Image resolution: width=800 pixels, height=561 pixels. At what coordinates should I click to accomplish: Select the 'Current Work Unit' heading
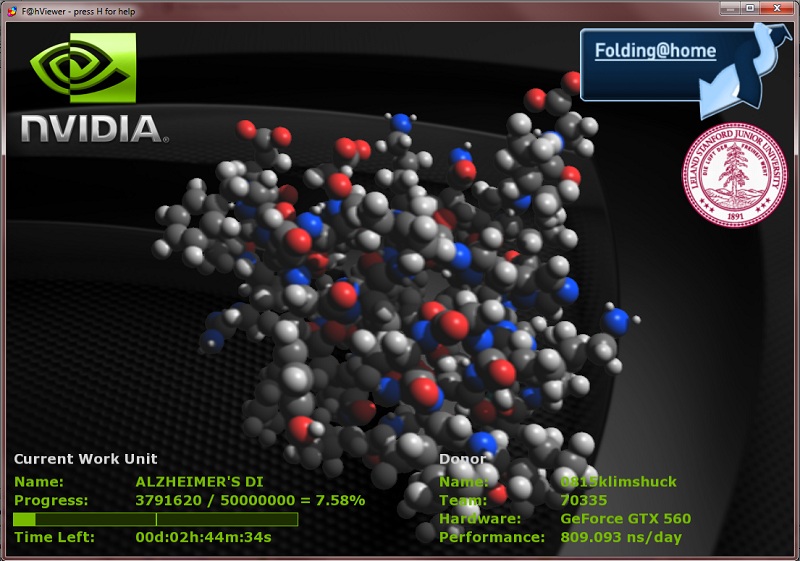click(86, 459)
